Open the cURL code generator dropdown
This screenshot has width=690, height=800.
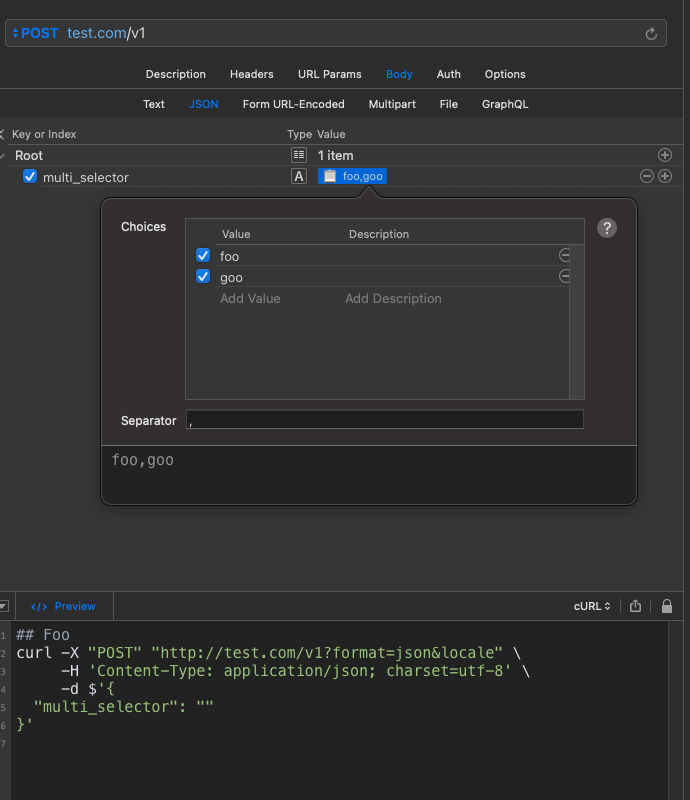[592, 606]
